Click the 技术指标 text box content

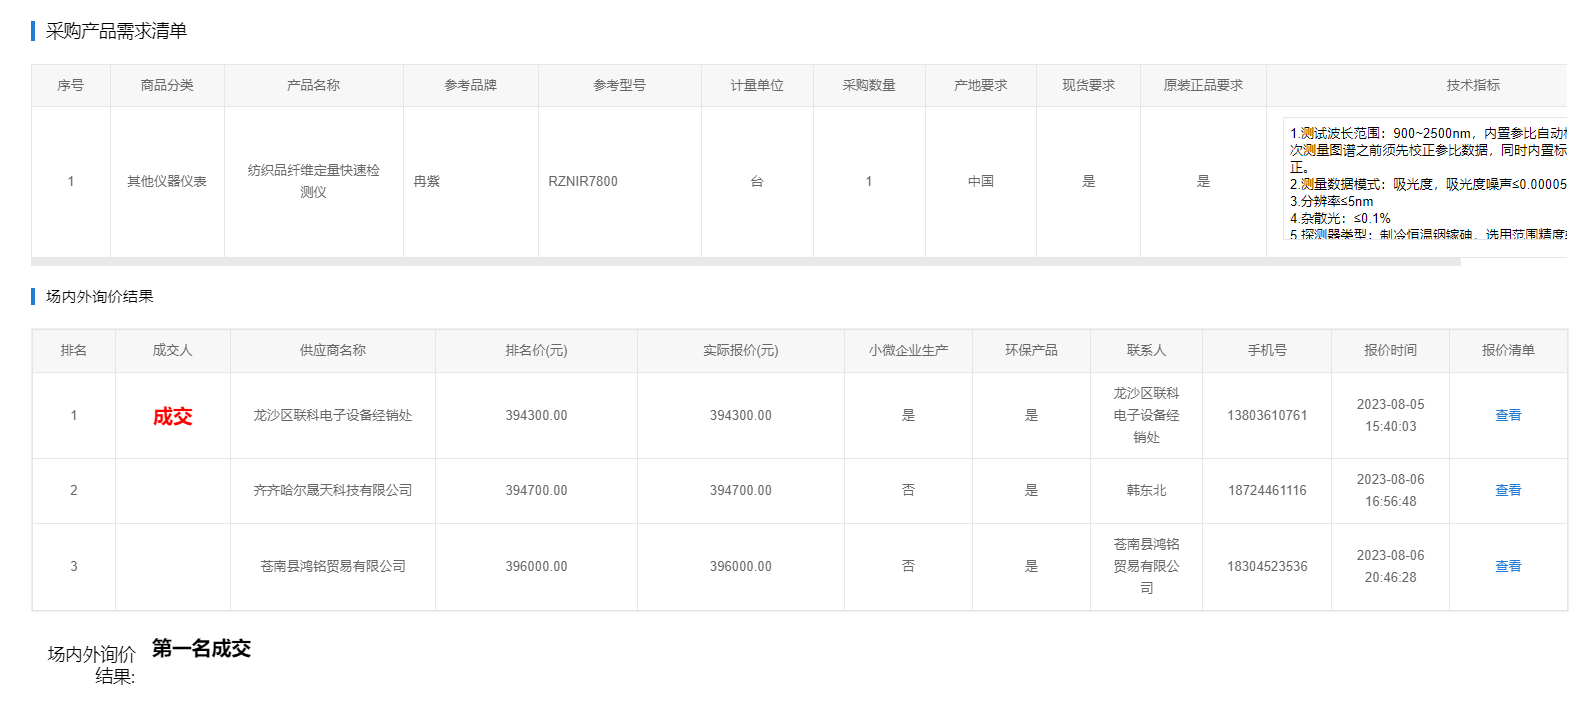click(x=1427, y=180)
